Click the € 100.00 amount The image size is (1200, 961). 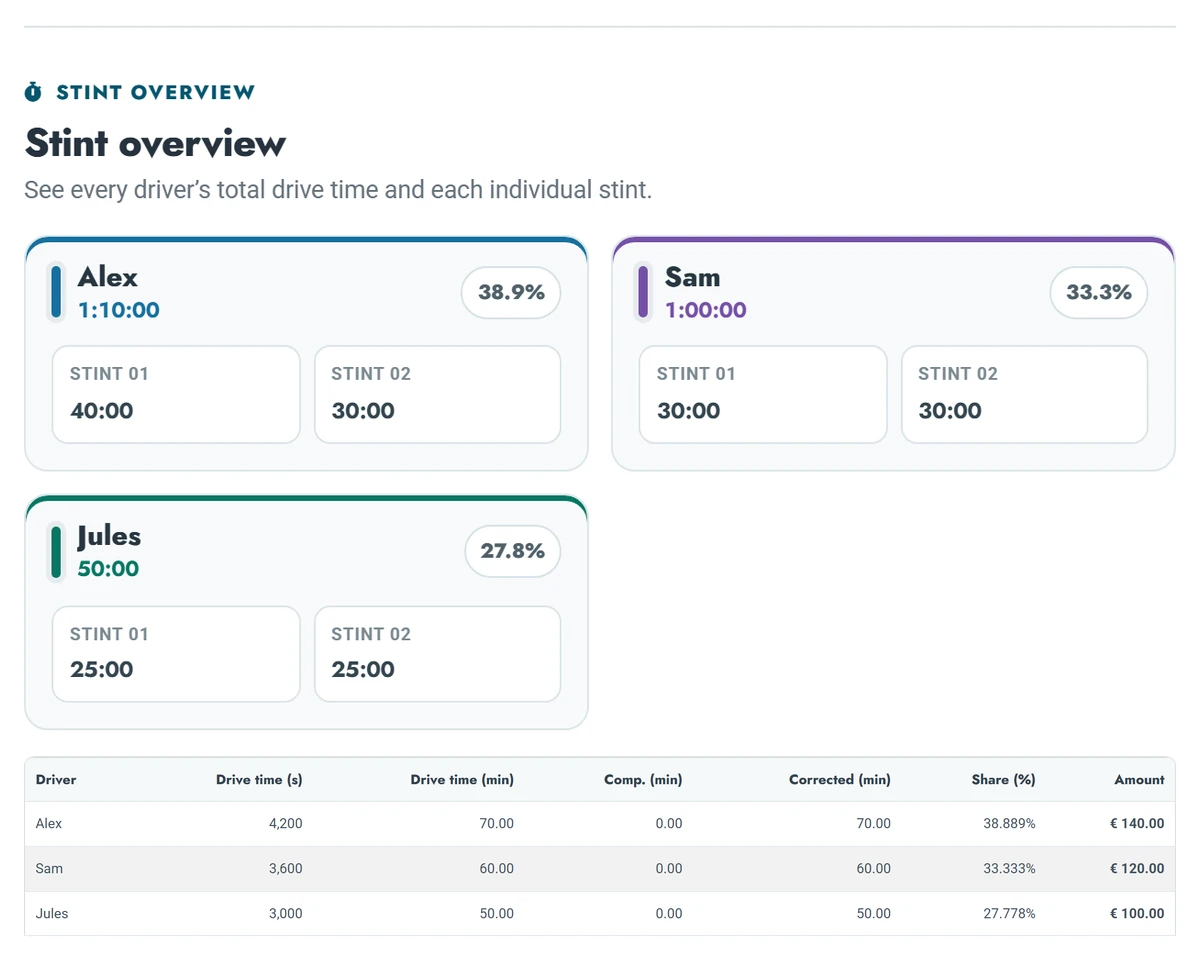pos(1137,914)
